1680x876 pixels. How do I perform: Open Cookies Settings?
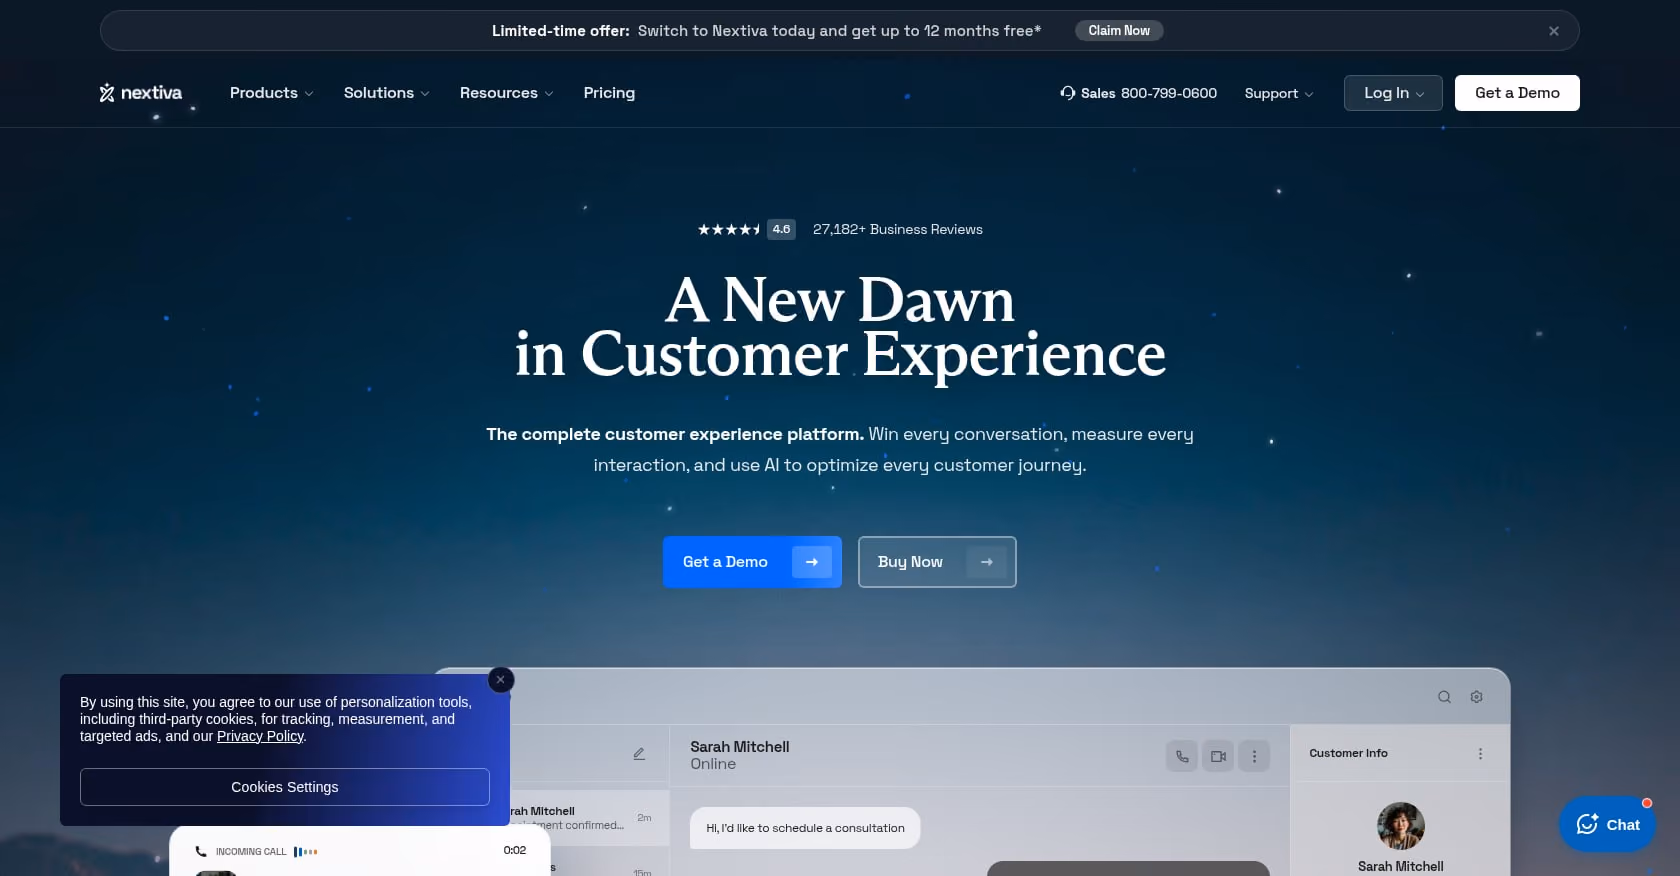point(285,787)
